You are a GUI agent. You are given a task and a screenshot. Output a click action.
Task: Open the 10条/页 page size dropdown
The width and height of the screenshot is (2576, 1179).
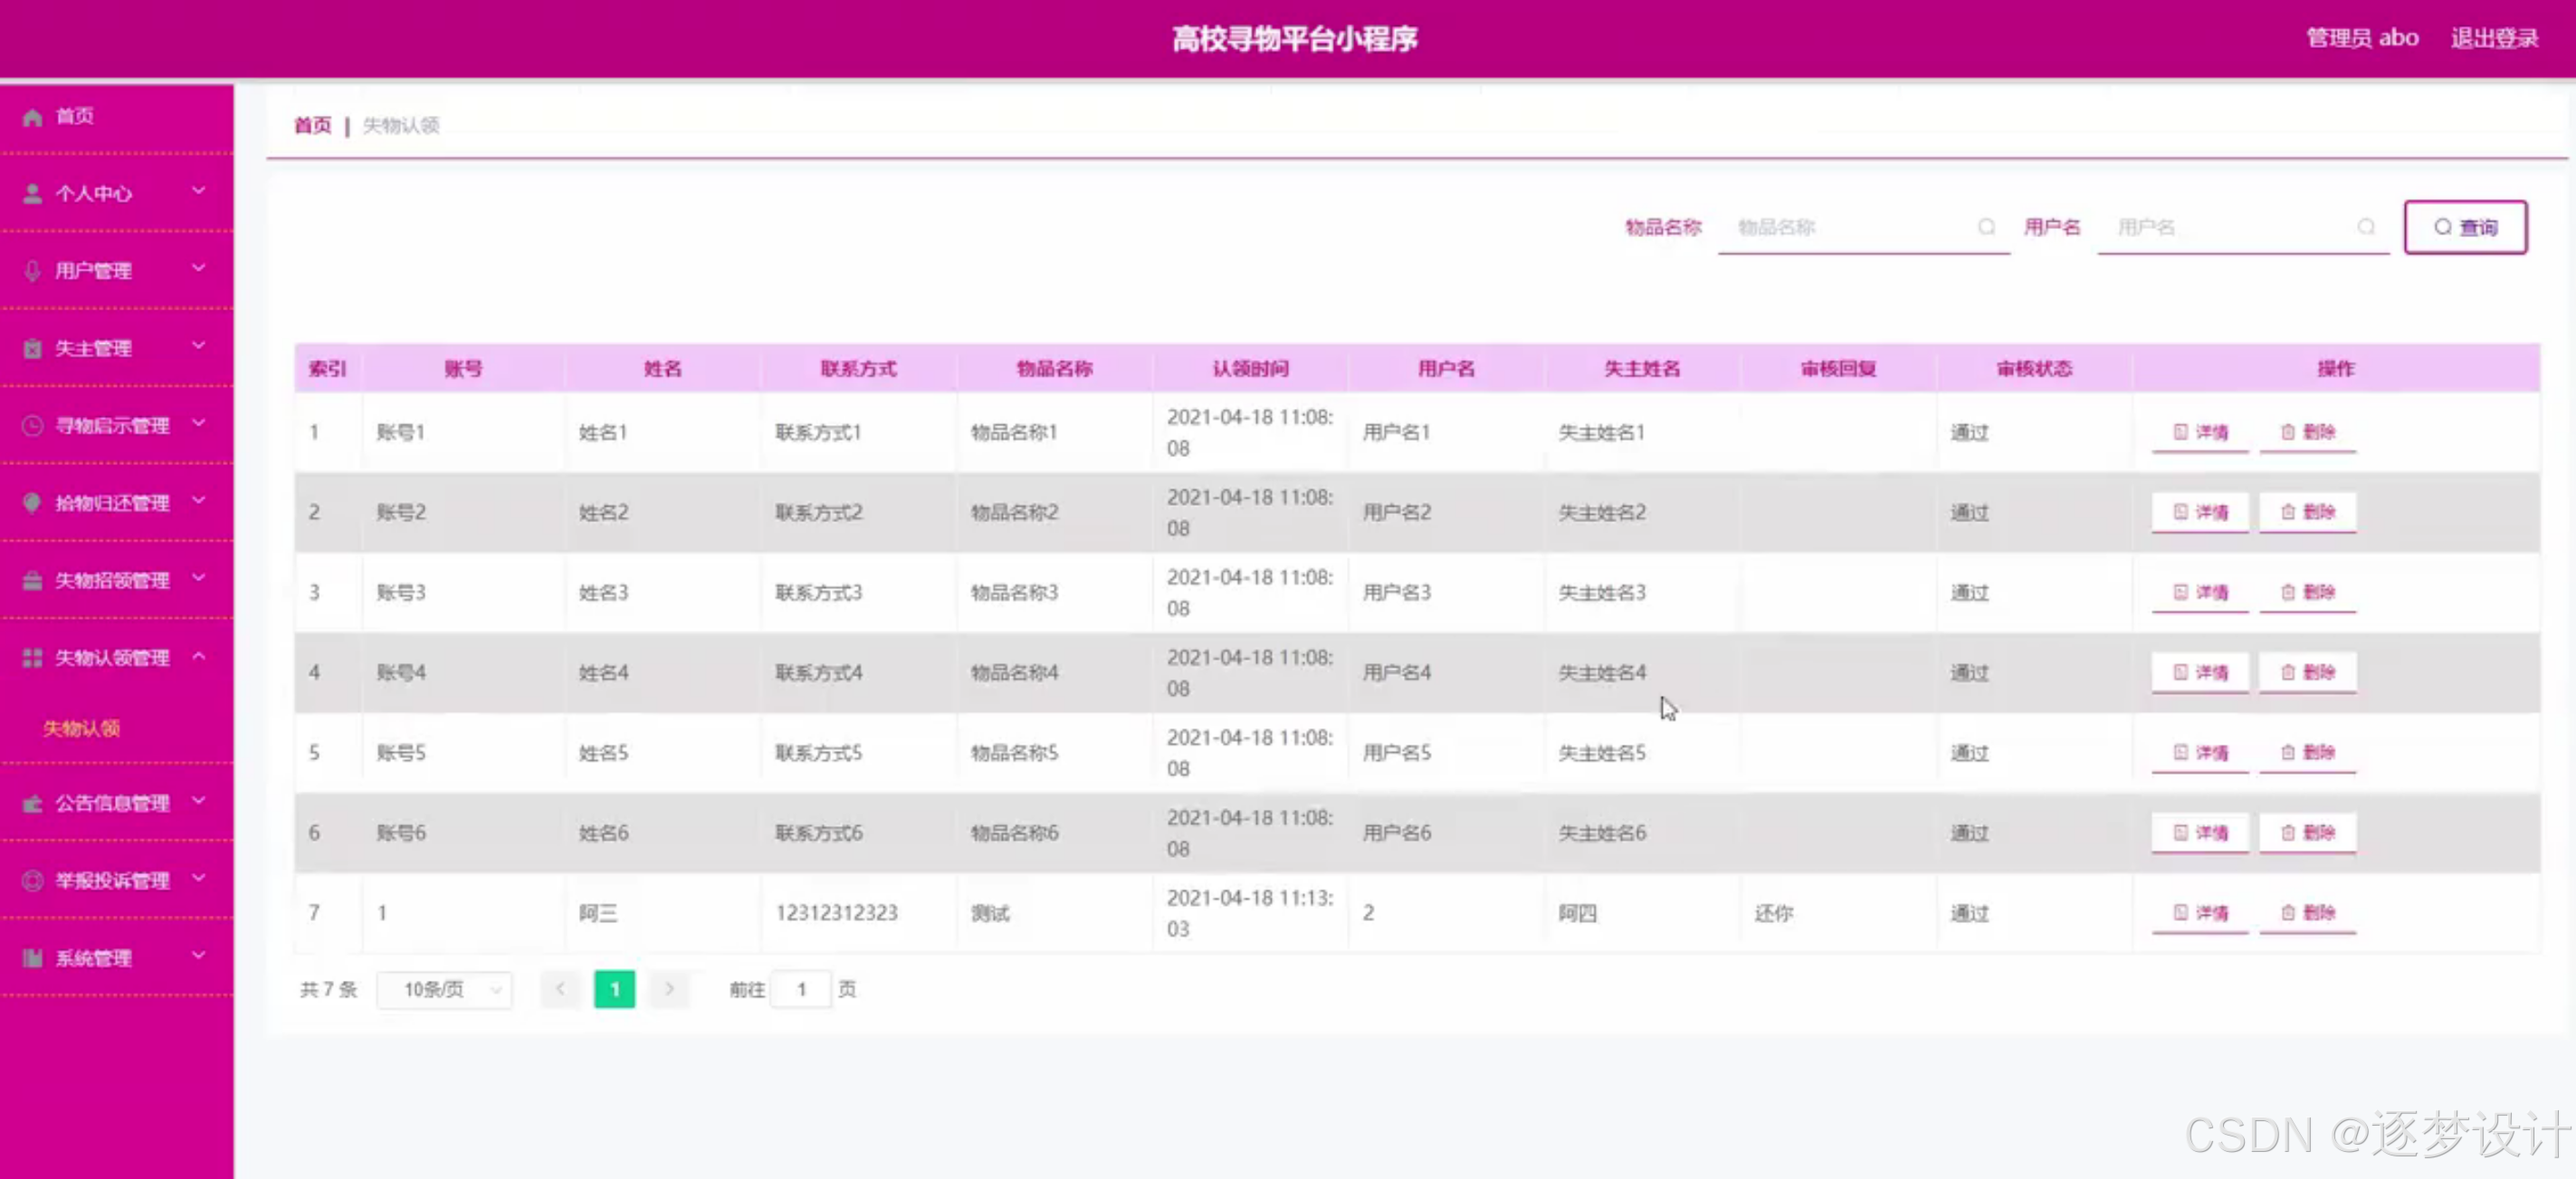tap(445, 990)
